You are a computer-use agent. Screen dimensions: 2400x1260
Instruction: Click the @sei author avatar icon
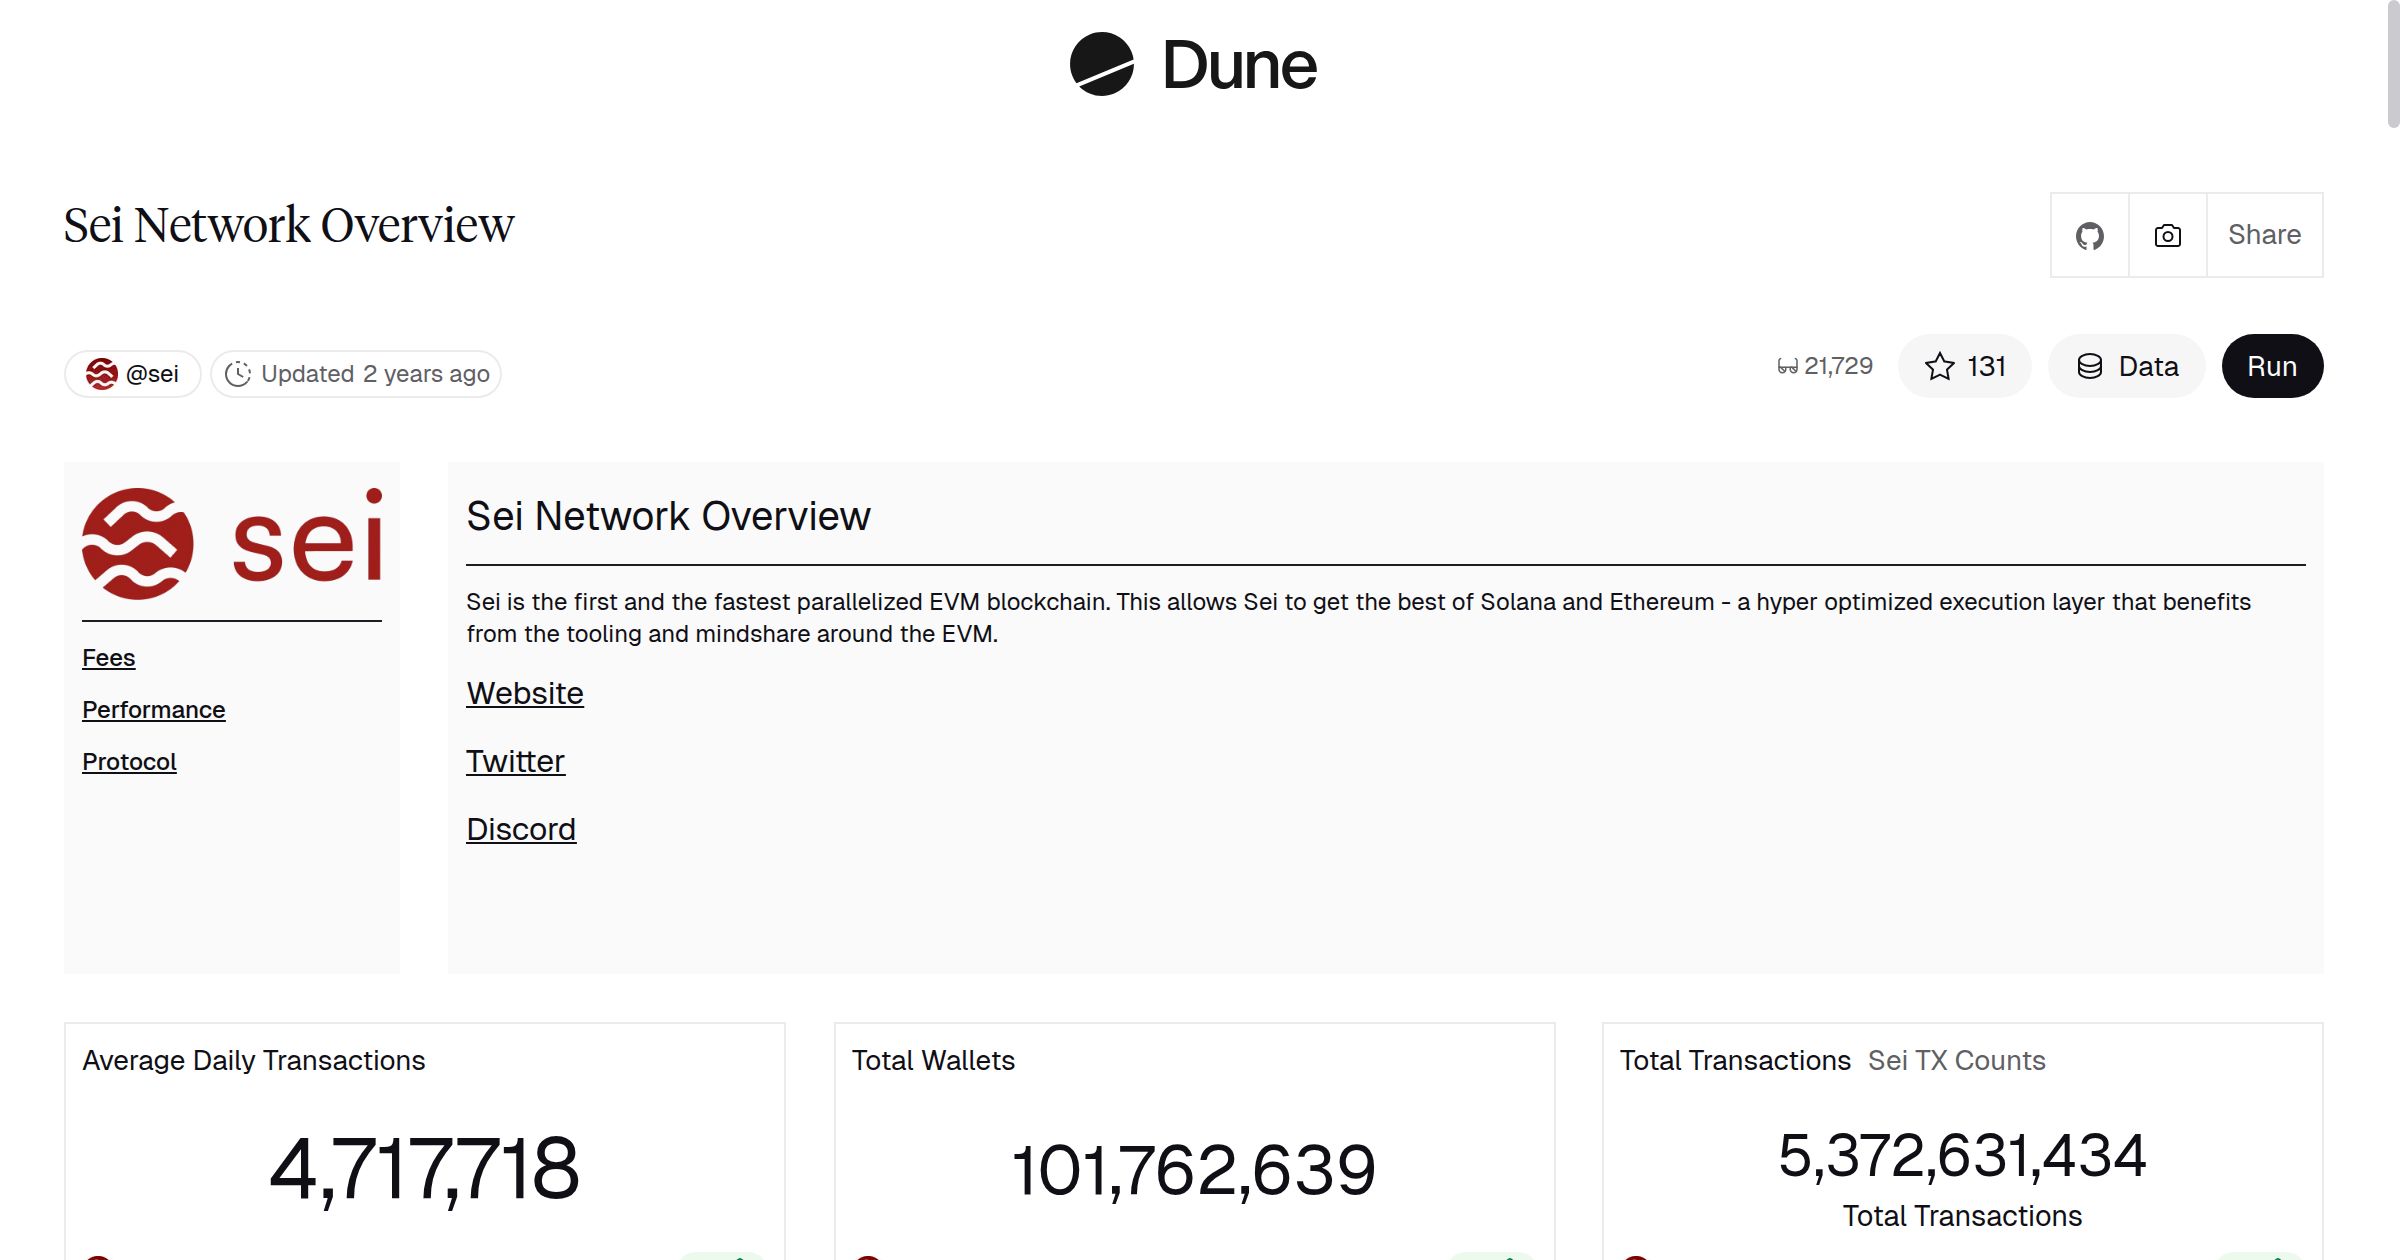(x=103, y=373)
